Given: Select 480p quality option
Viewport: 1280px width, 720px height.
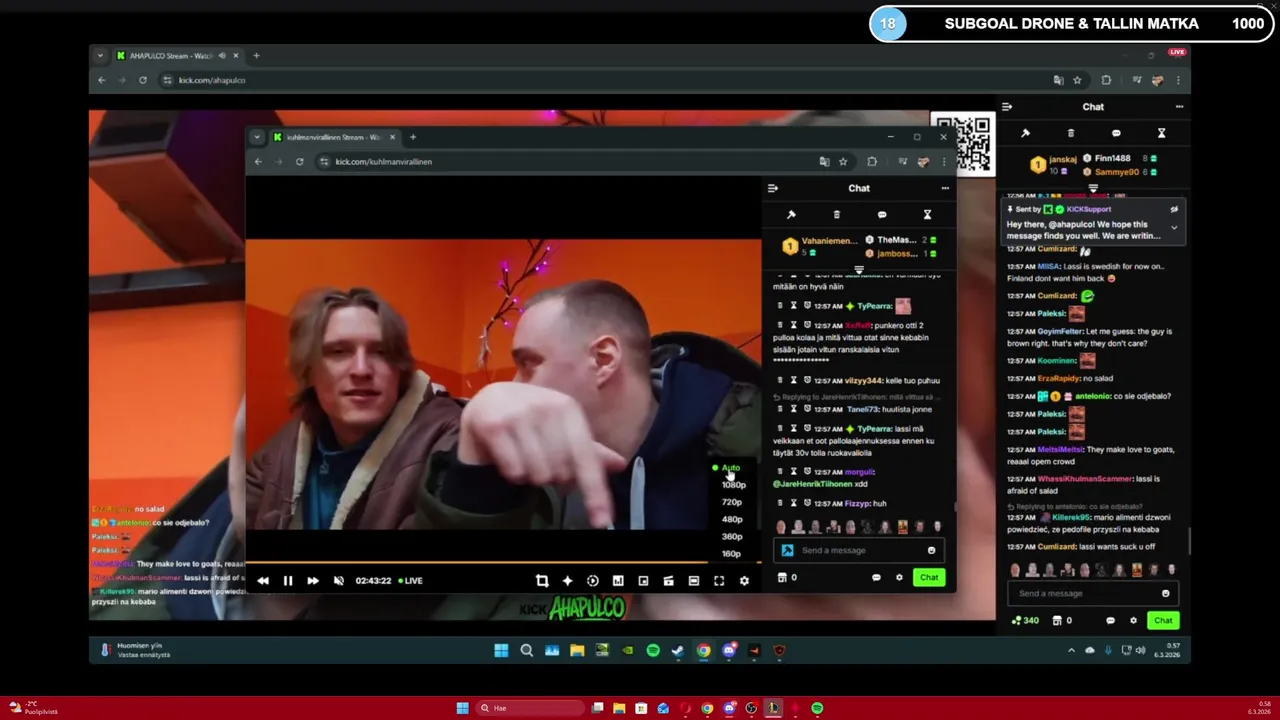Looking at the screenshot, I should 733,519.
